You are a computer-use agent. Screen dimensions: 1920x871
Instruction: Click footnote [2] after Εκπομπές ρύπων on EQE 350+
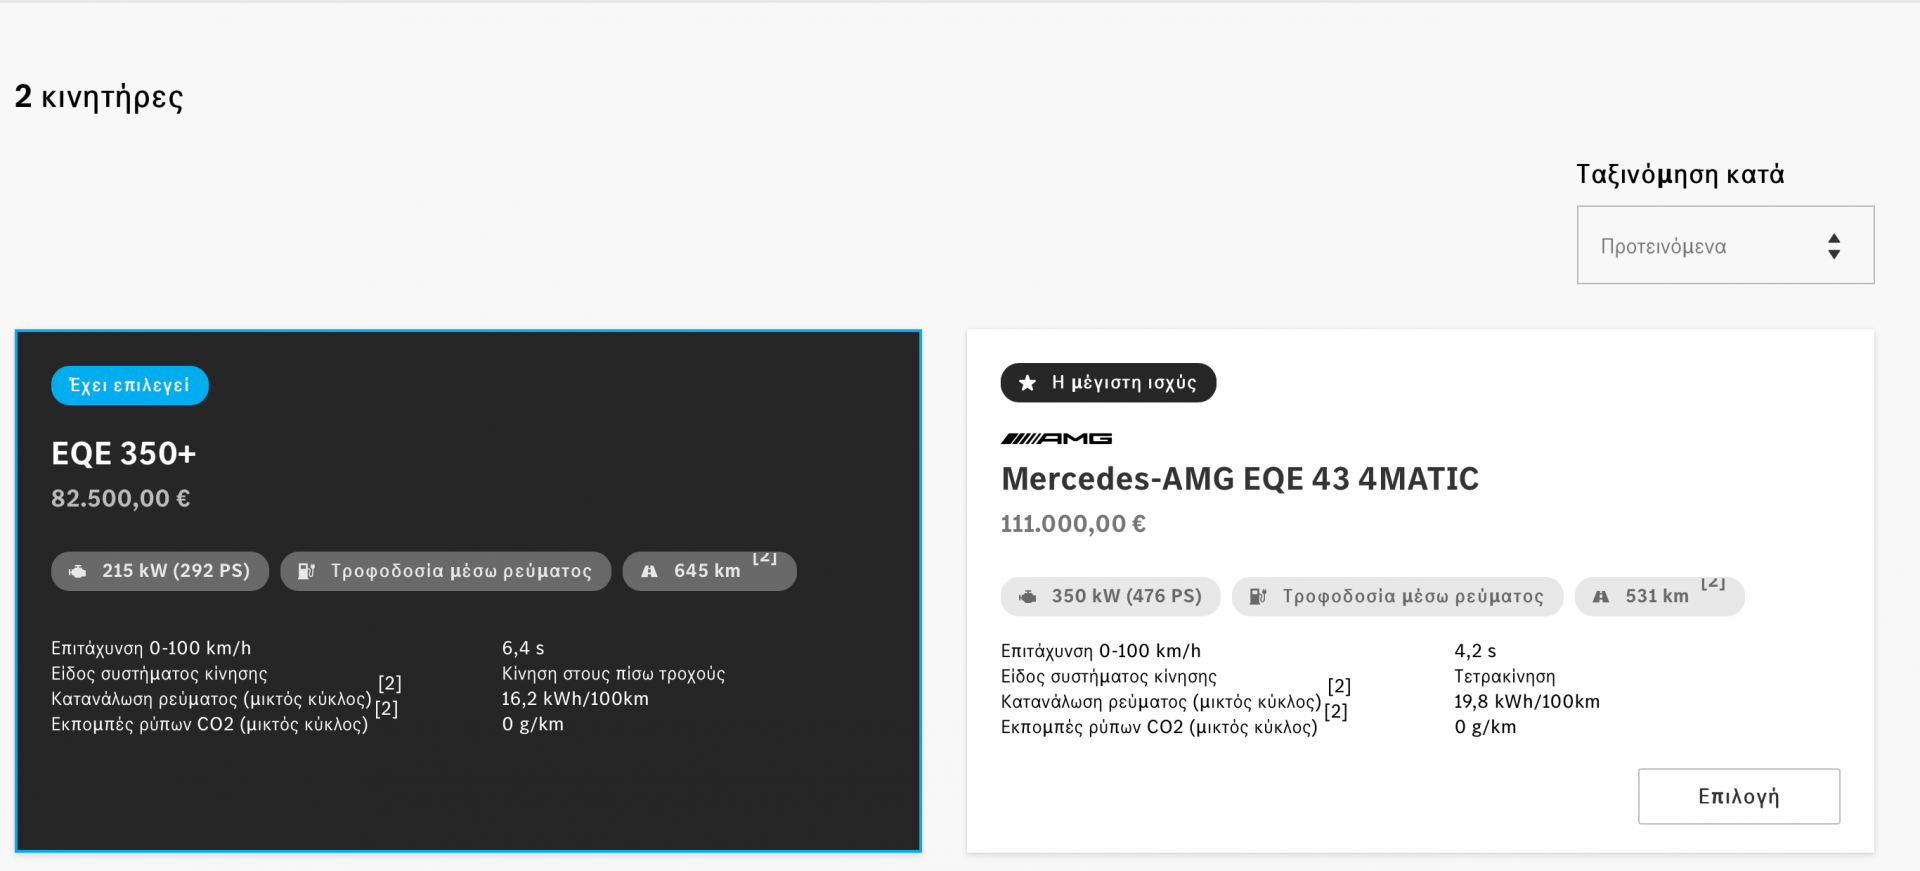[x=386, y=708]
